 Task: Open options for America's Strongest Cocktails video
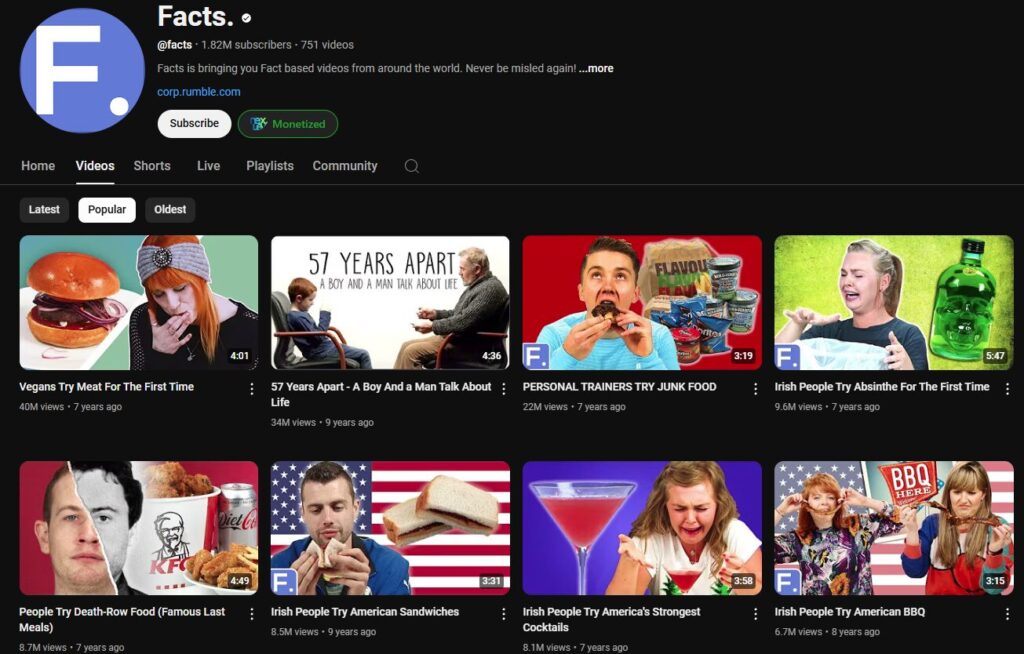point(756,614)
